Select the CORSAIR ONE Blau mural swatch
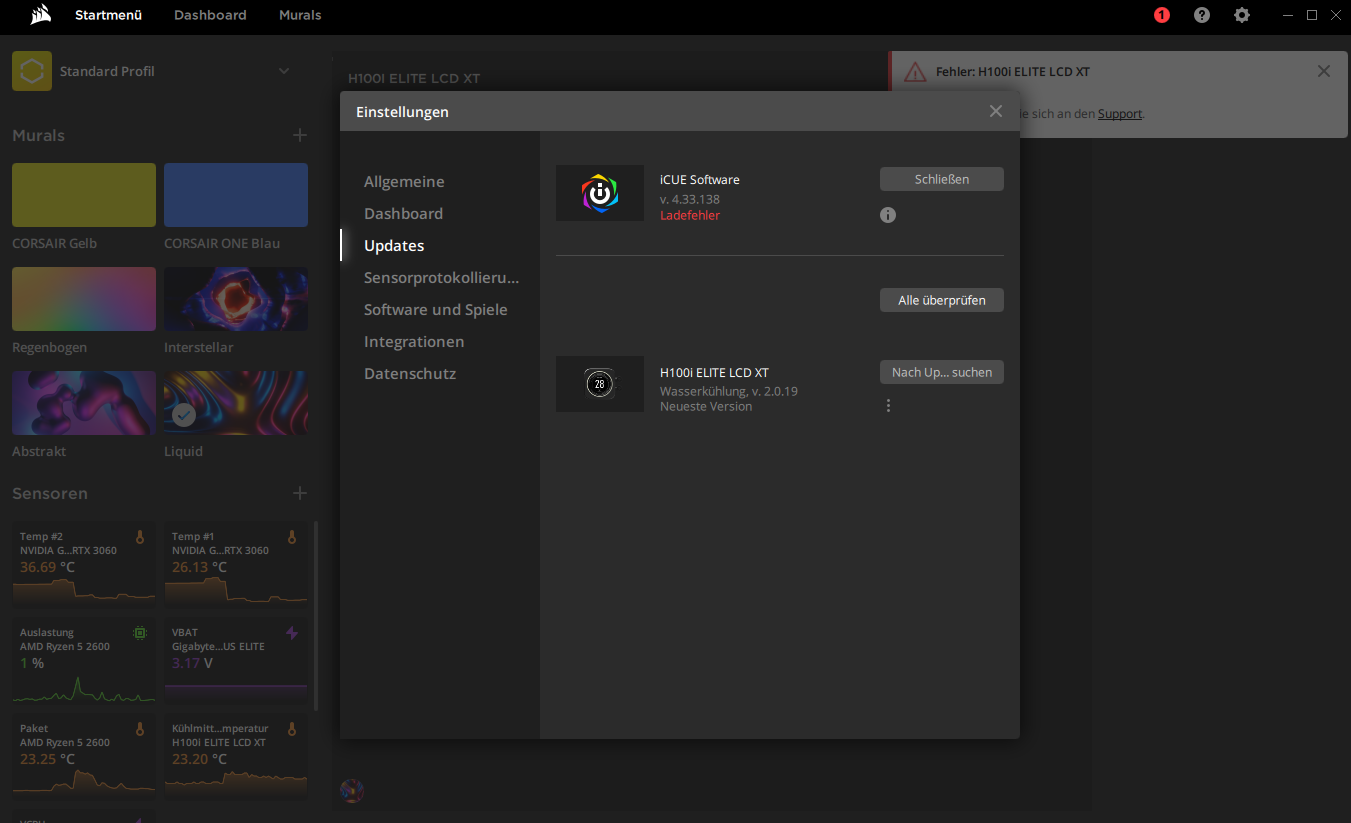This screenshot has width=1351, height=823. 236,195
